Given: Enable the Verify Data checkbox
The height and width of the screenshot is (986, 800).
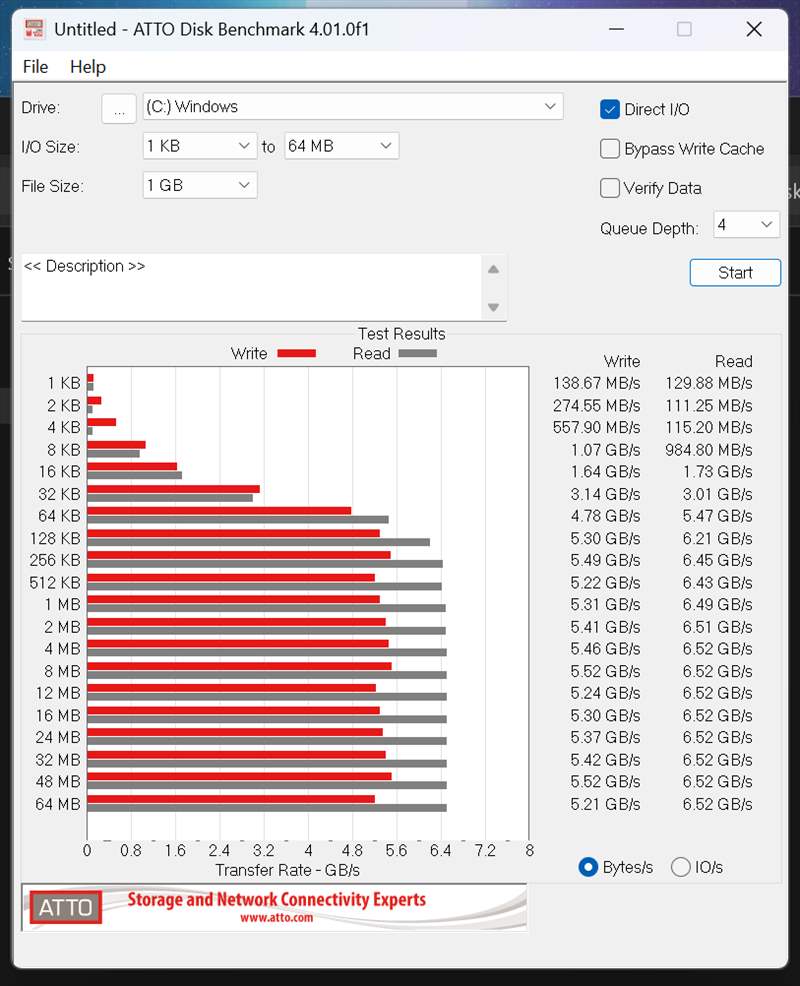Looking at the screenshot, I should [610, 188].
